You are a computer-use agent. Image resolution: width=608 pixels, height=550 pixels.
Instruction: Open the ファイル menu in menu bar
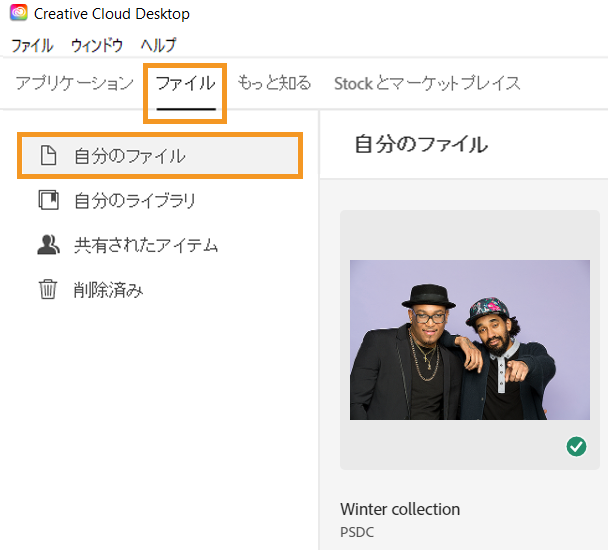32,45
